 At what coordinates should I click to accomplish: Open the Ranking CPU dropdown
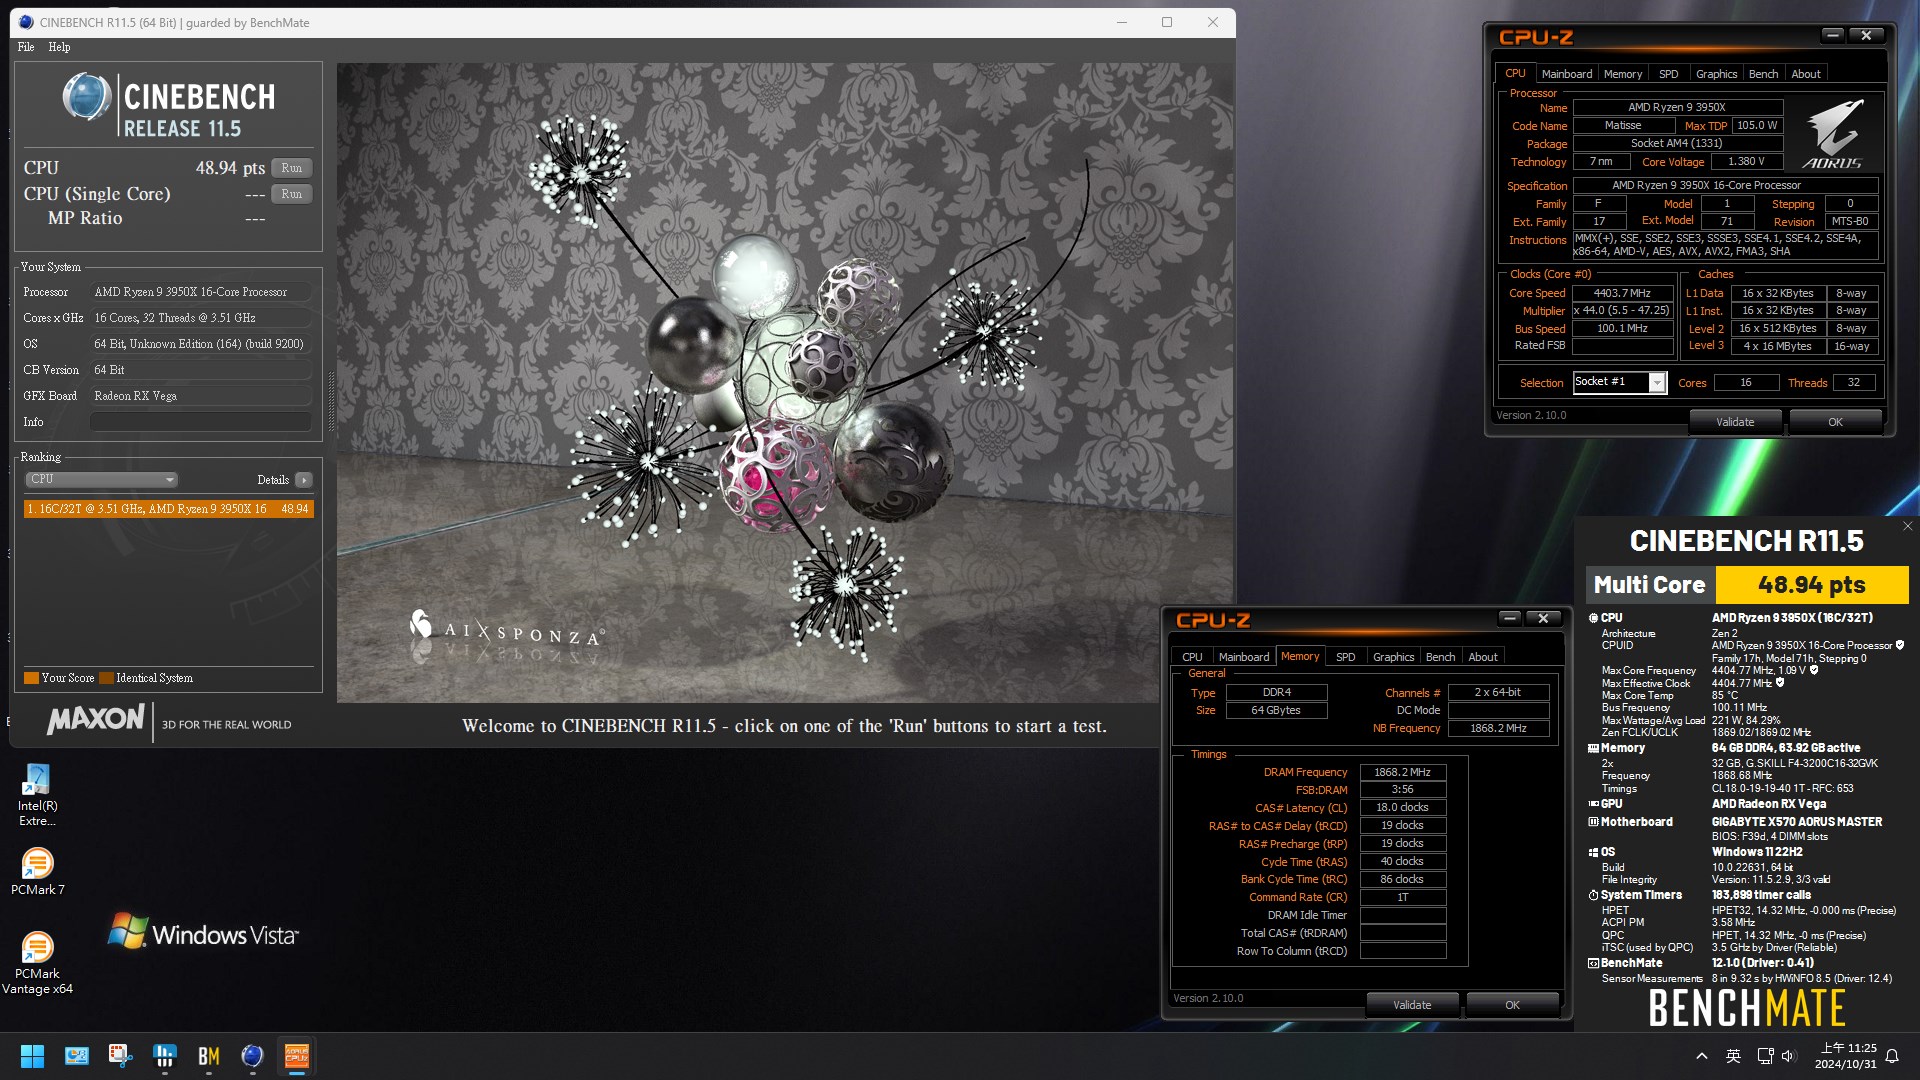click(x=101, y=479)
